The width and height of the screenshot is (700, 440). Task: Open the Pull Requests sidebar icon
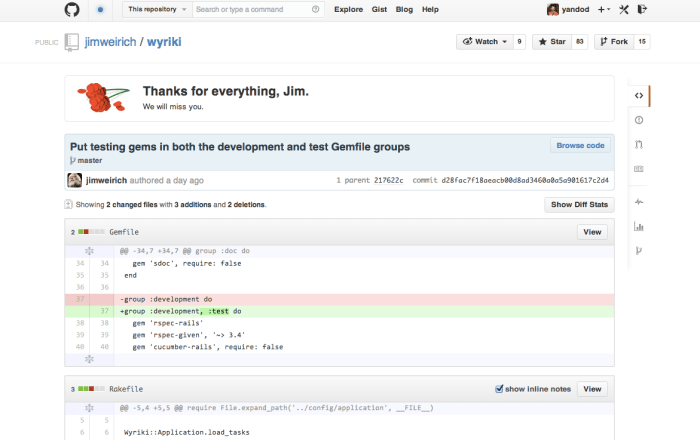(639, 145)
